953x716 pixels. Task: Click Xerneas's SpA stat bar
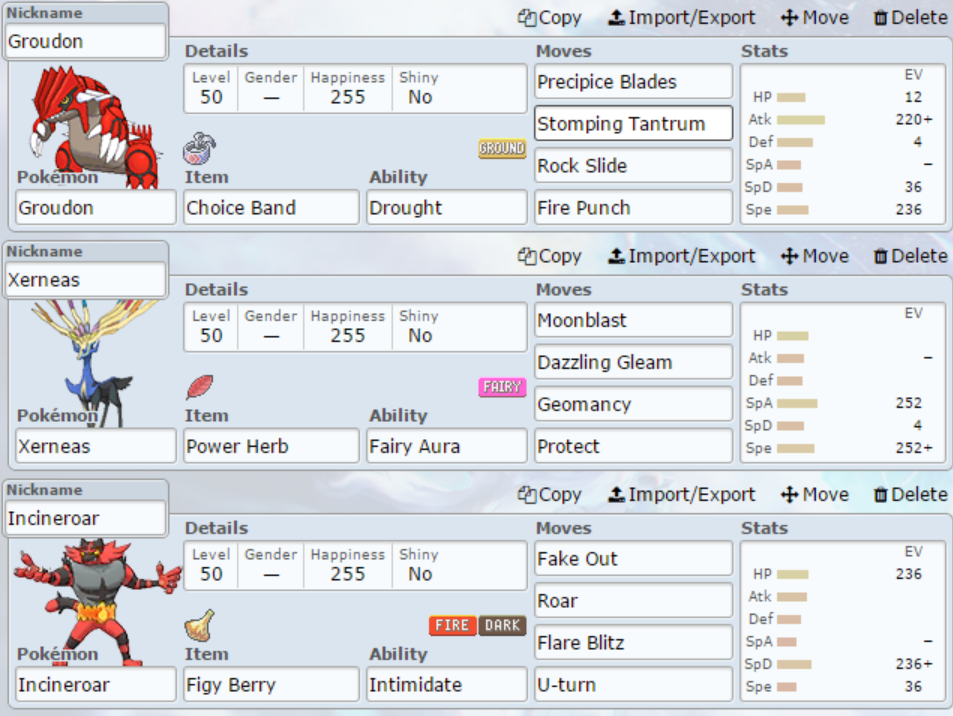[797, 403]
